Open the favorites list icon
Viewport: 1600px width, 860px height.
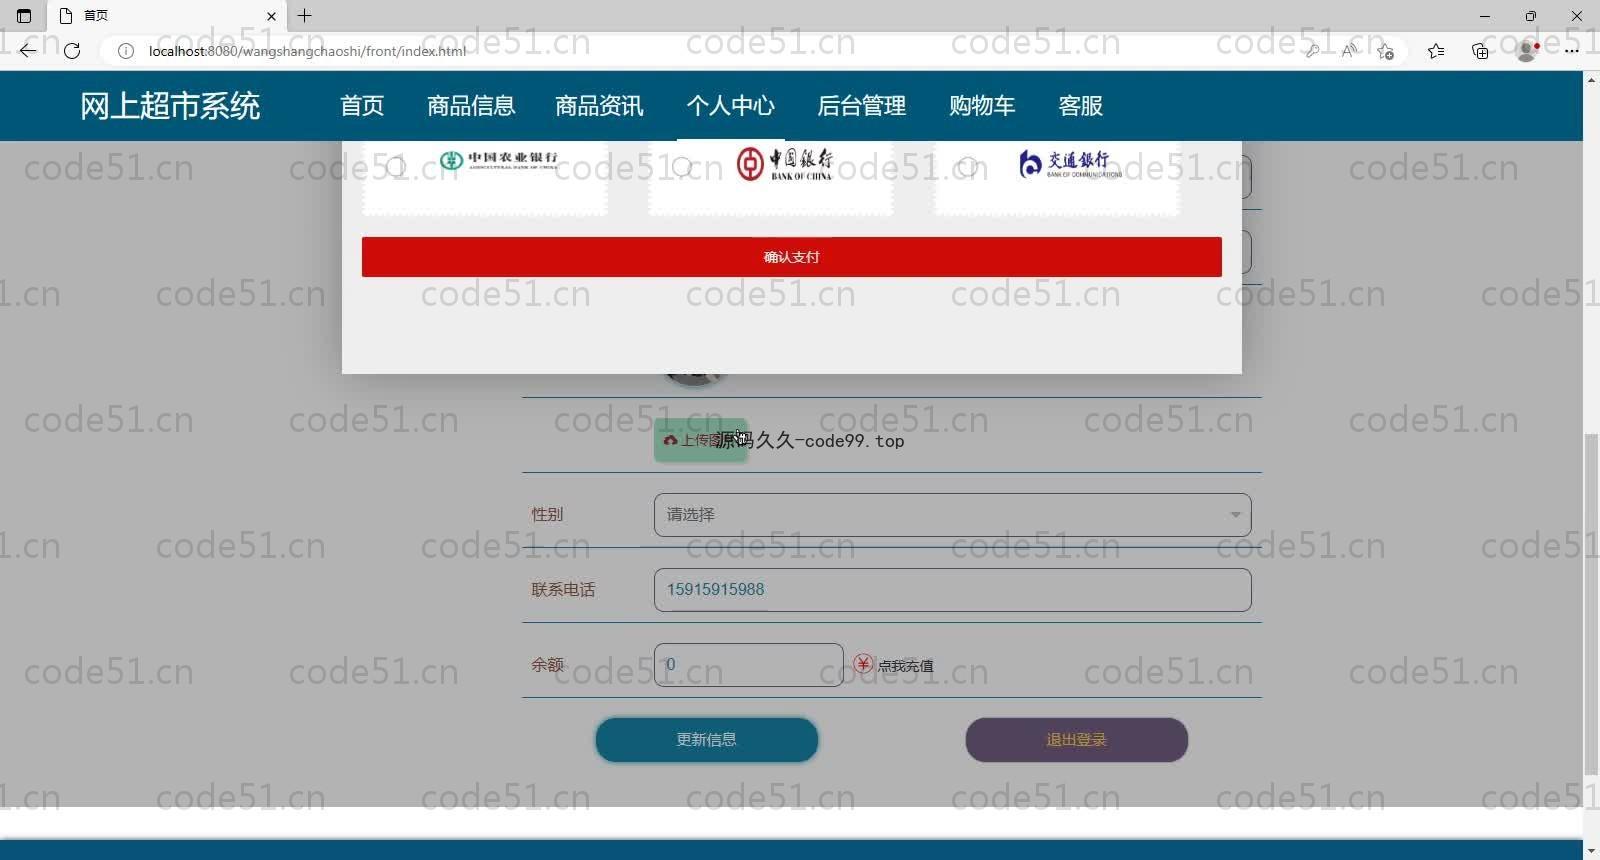tap(1436, 51)
